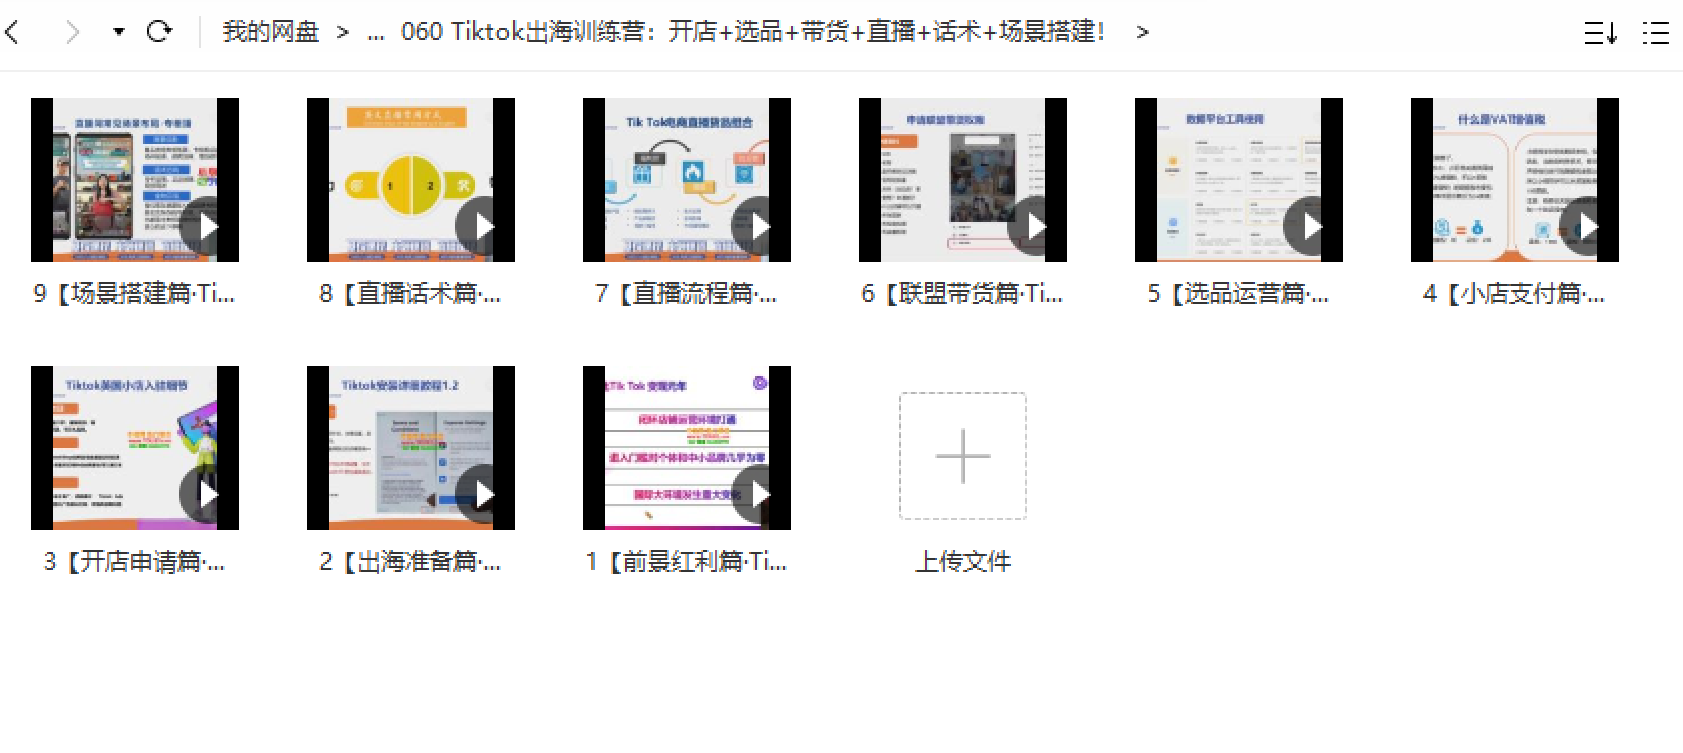Play video 5 选品运营篇 via play icon
The width and height of the screenshot is (1683, 753).
pyautogui.click(x=1310, y=227)
